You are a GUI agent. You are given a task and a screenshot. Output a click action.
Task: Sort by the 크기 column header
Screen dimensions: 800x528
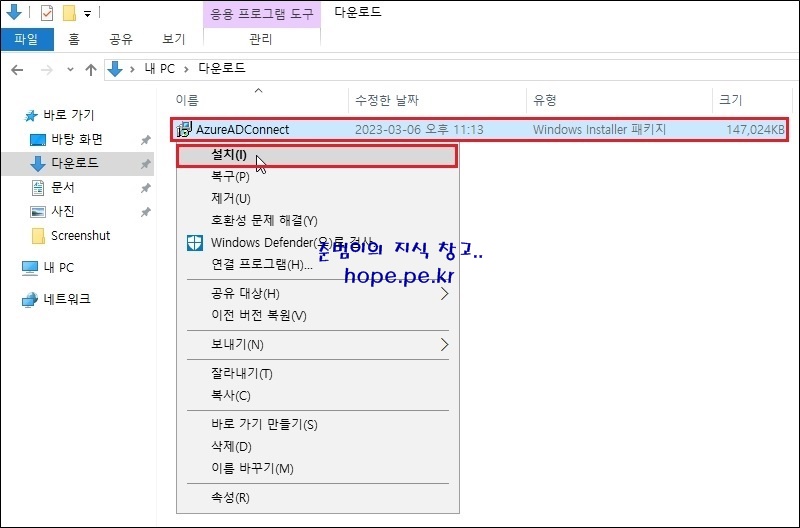pos(752,100)
